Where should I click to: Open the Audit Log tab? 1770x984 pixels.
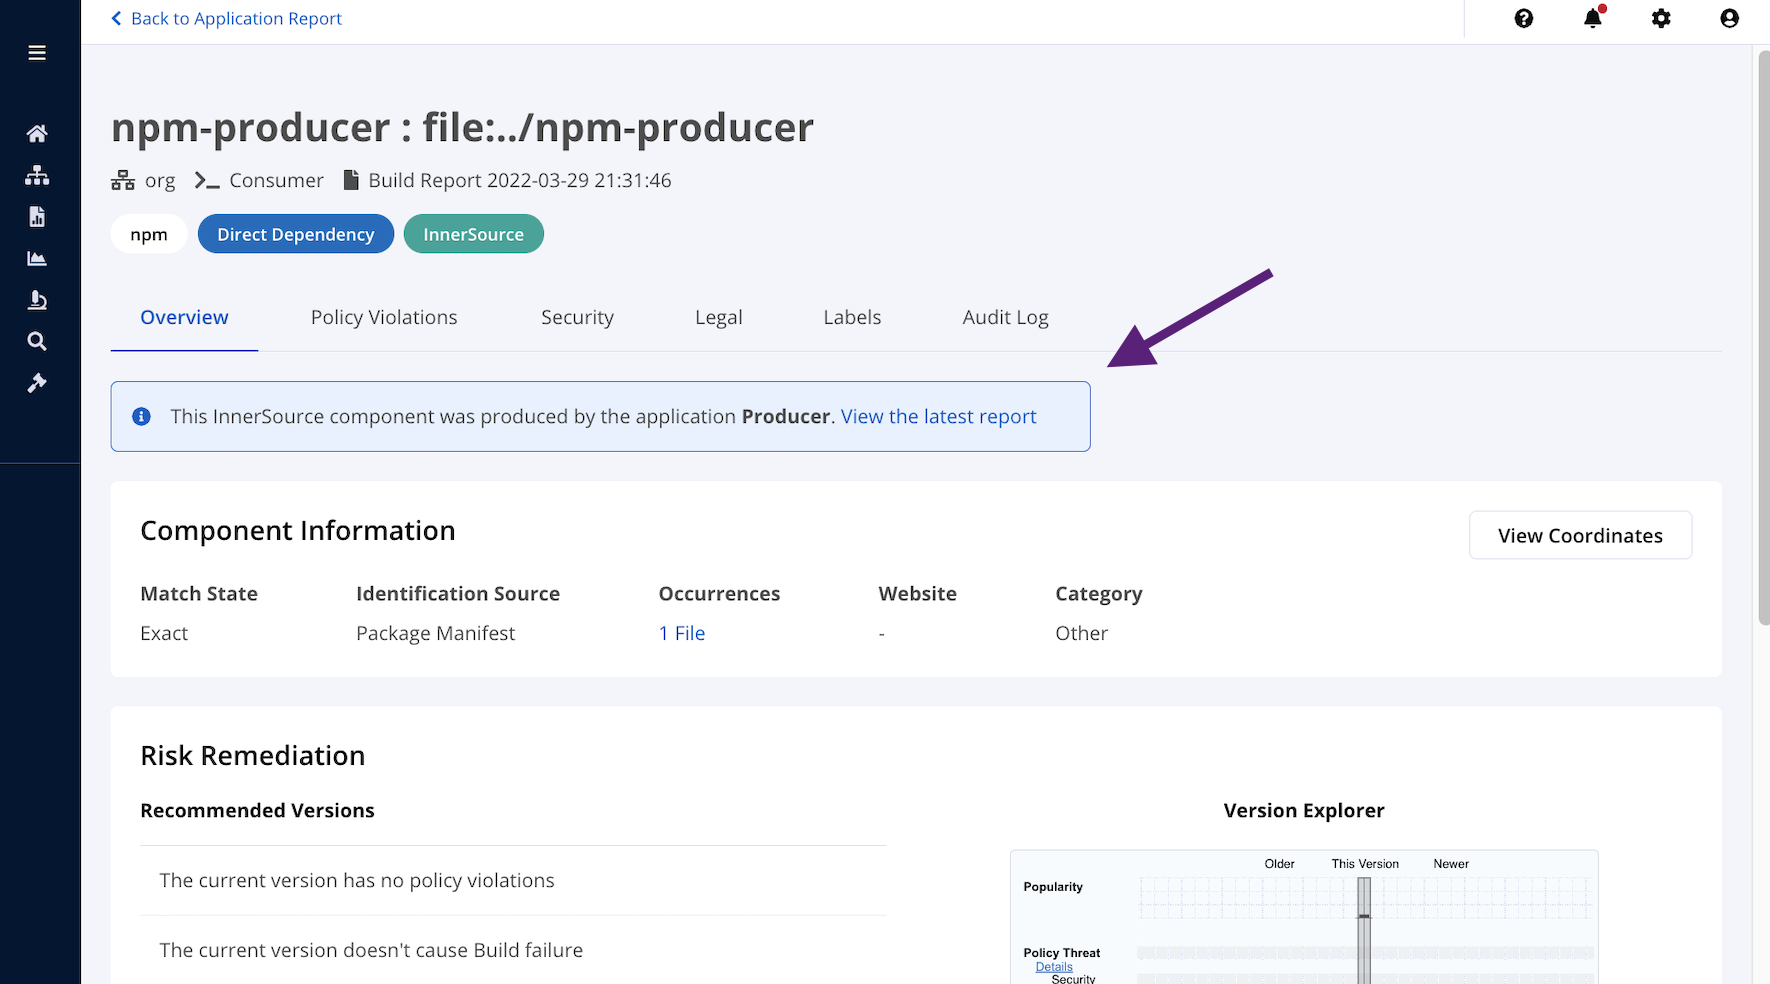[x=1005, y=317]
